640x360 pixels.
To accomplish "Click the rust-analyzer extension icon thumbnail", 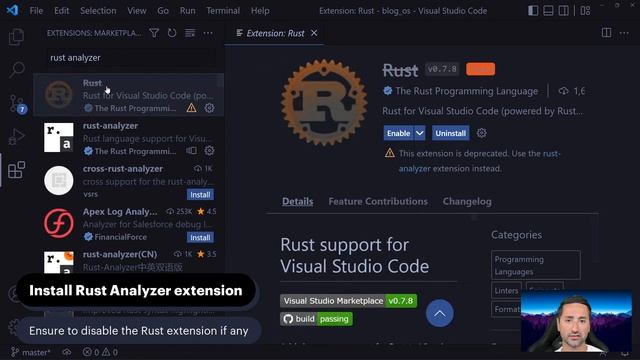I will pos(59,138).
